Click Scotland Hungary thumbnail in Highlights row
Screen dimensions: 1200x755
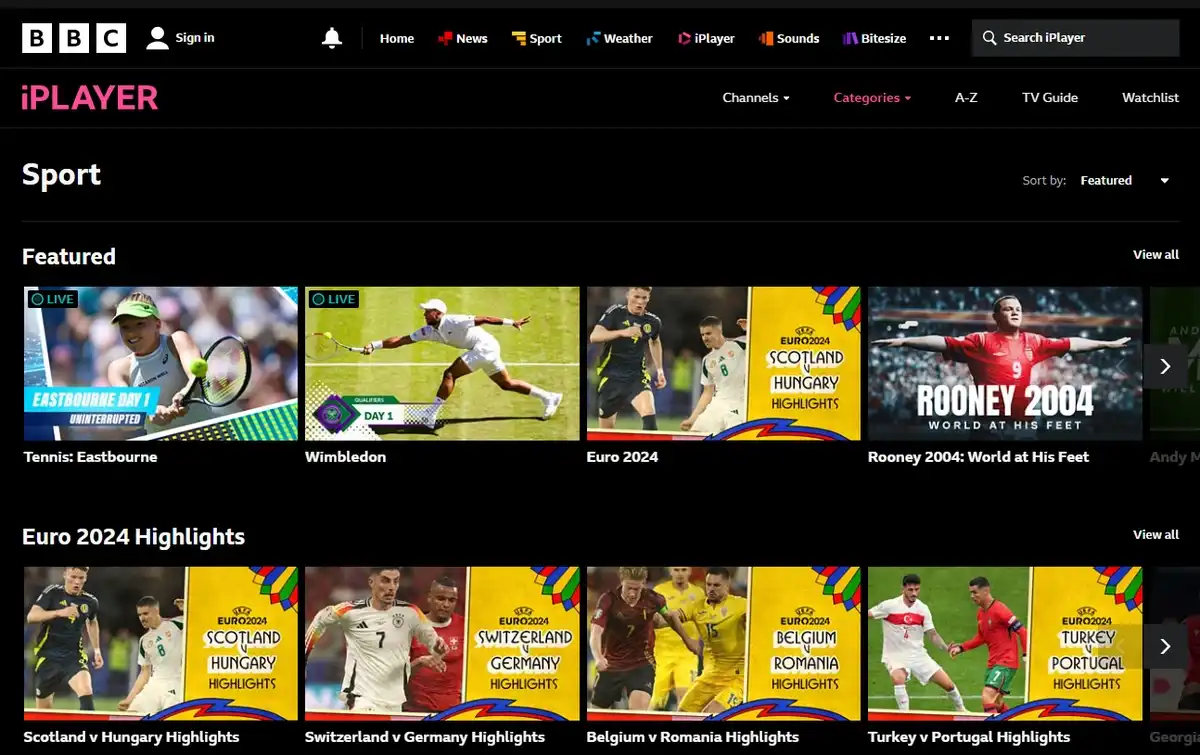160,644
